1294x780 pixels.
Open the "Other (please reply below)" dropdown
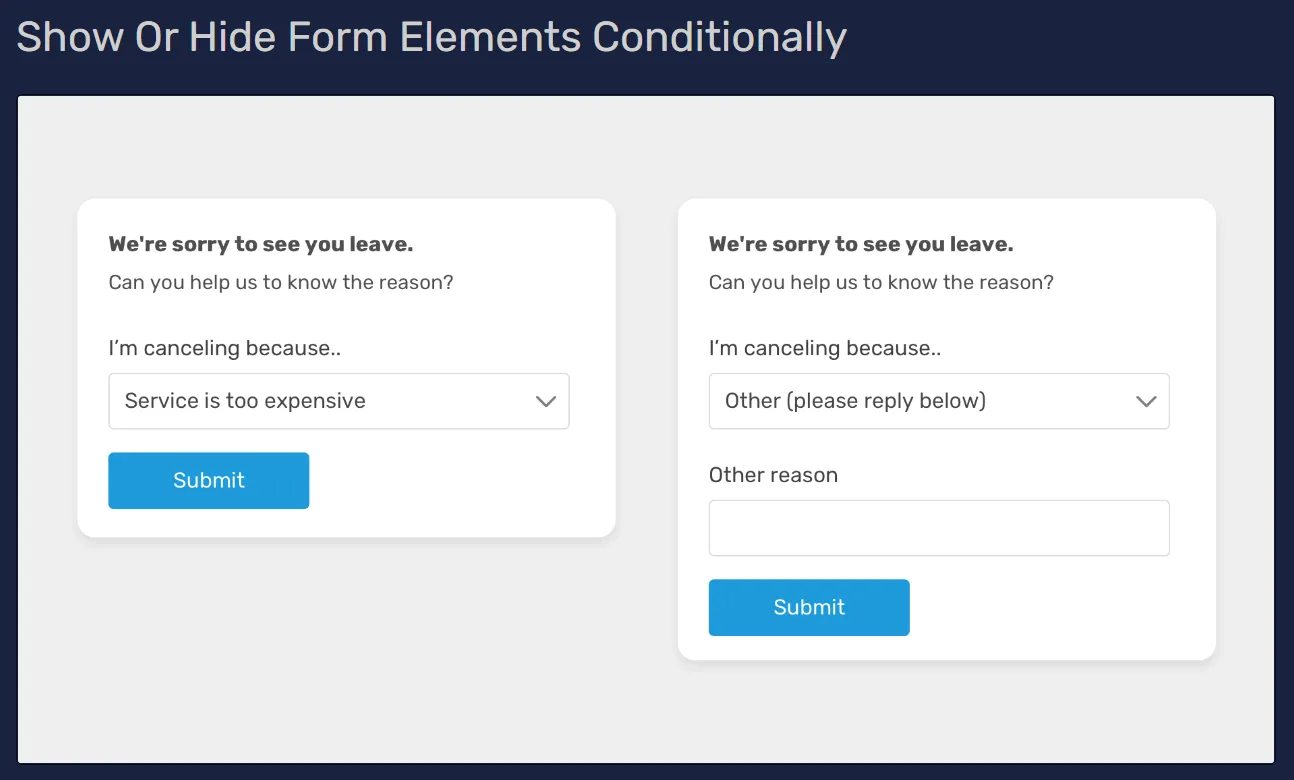[x=920, y=401]
